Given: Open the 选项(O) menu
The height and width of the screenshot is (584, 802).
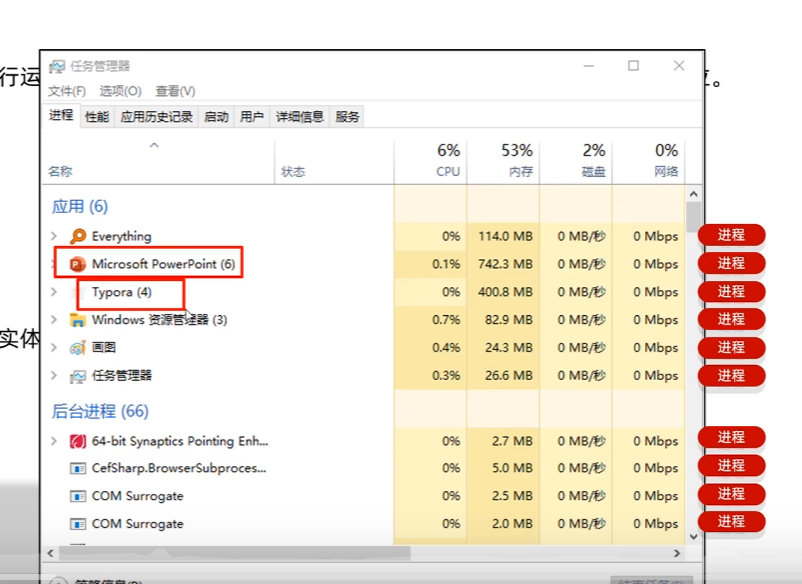Looking at the screenshot, I should click(x=120, y=91).
